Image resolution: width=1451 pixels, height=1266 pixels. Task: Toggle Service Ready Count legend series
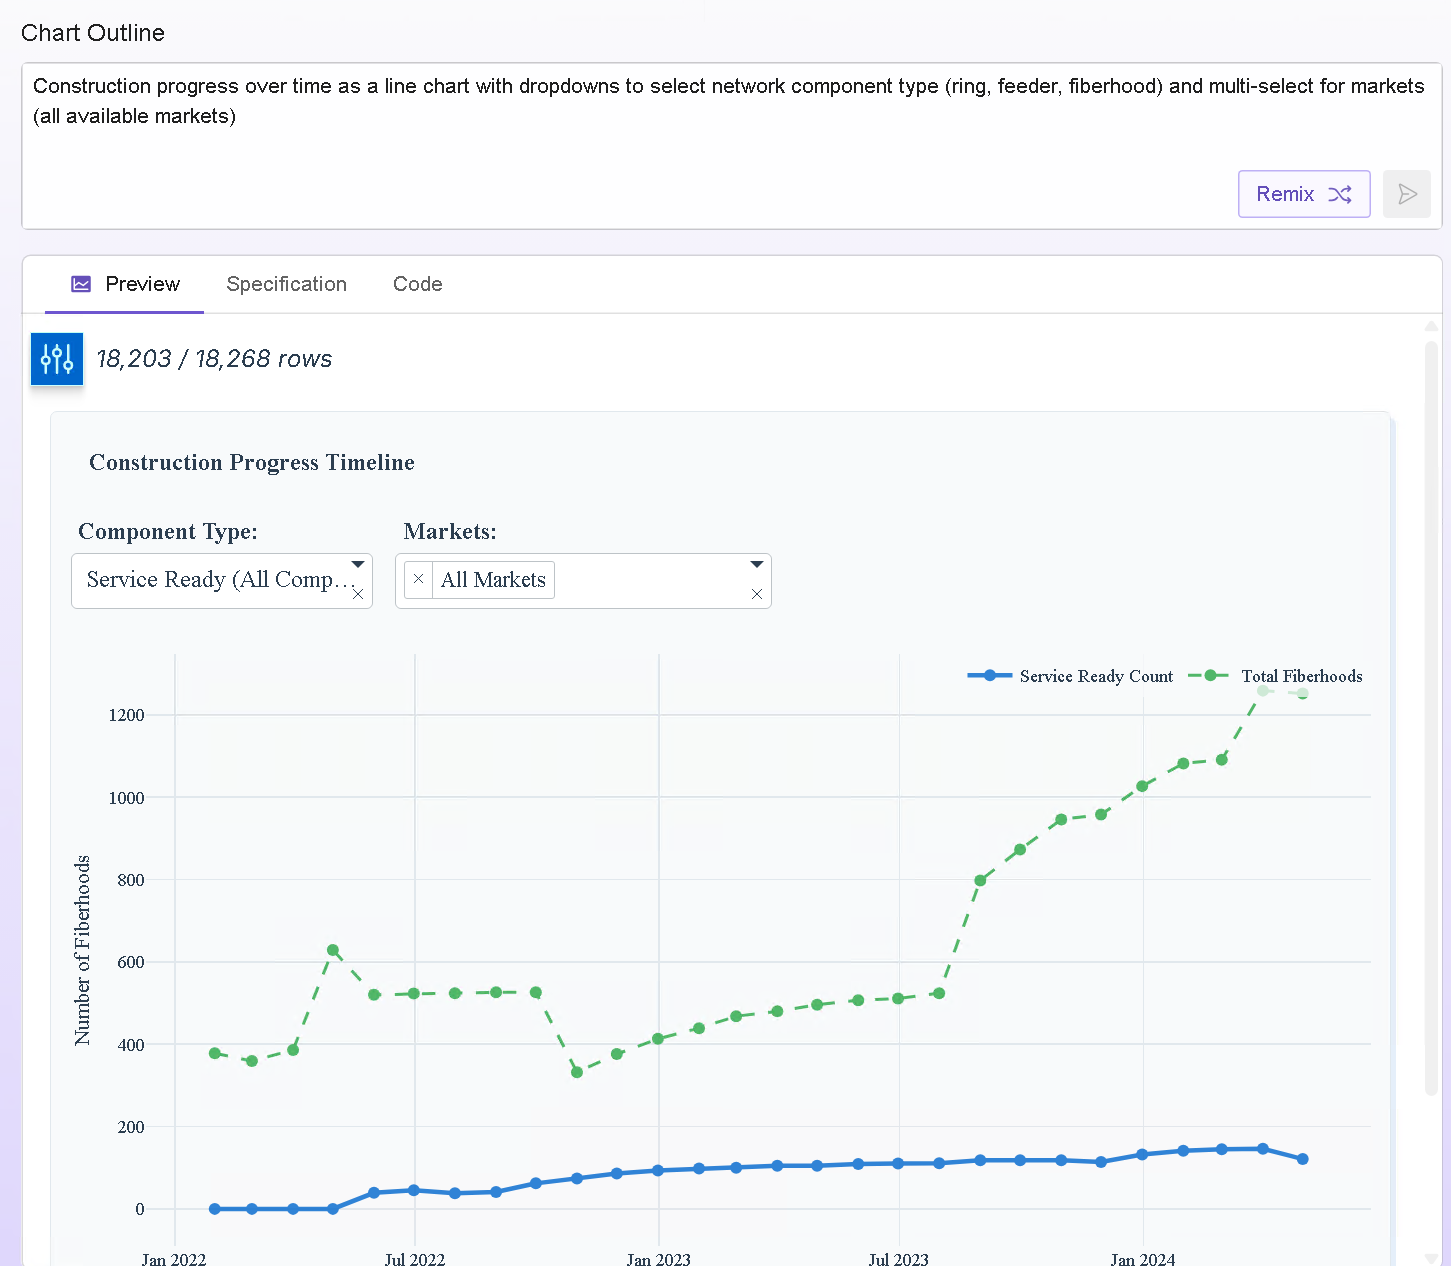[x=1095, y=676]
